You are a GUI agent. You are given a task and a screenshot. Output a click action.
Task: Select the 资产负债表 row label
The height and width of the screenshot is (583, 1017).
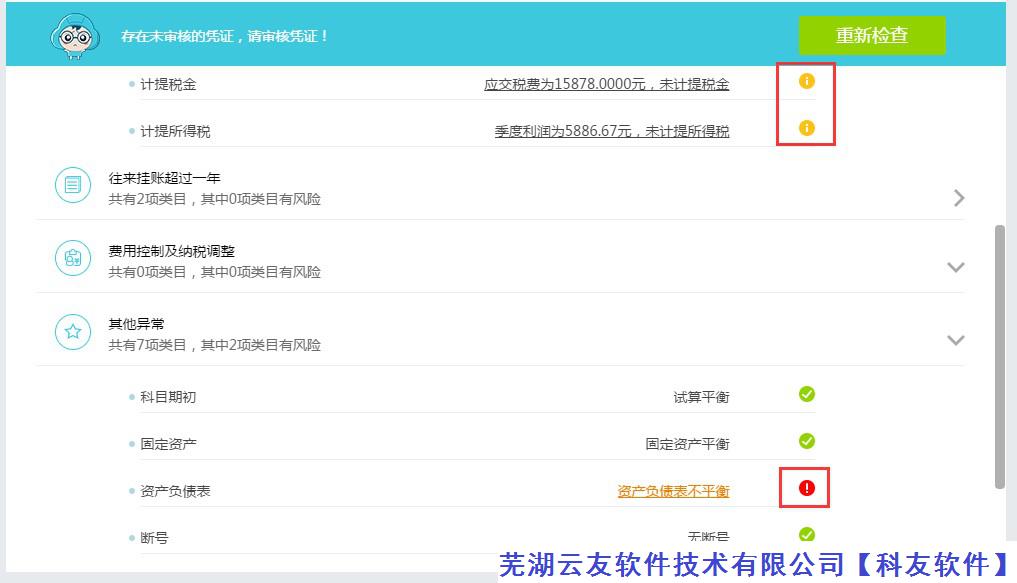click(175, 491)
